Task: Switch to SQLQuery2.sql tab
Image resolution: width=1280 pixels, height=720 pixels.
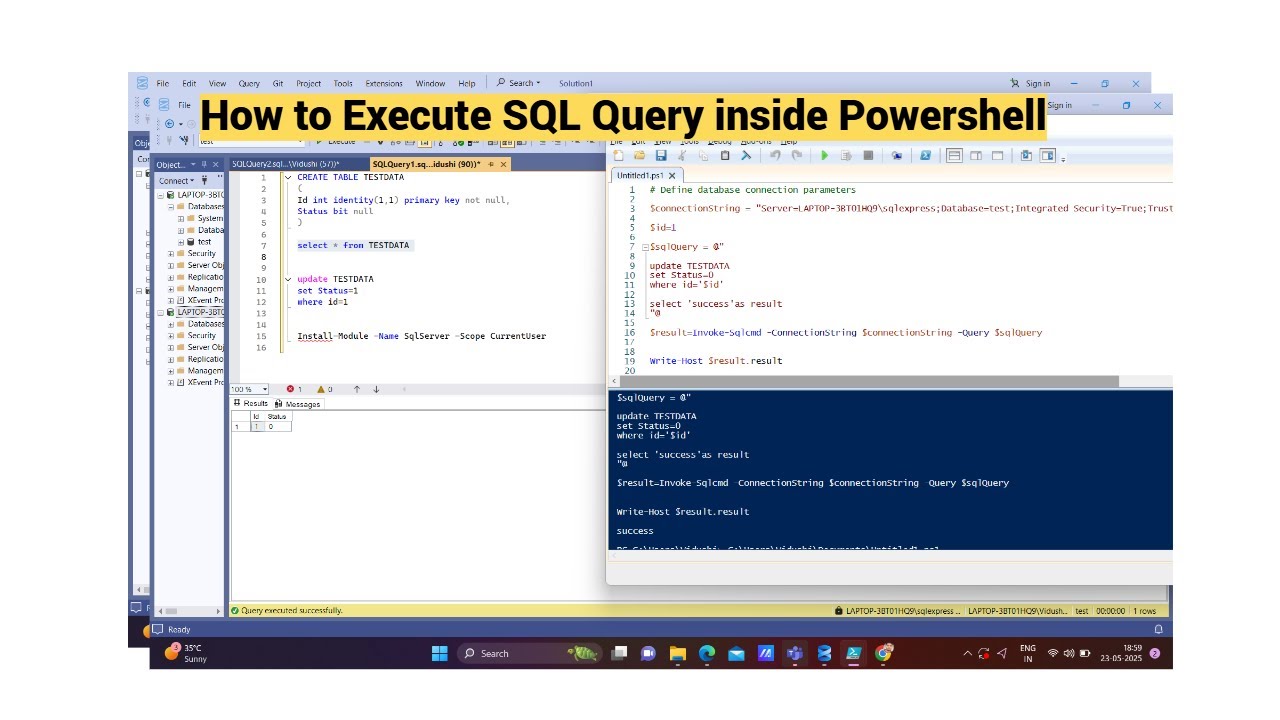Action: (x=285, y=164)
